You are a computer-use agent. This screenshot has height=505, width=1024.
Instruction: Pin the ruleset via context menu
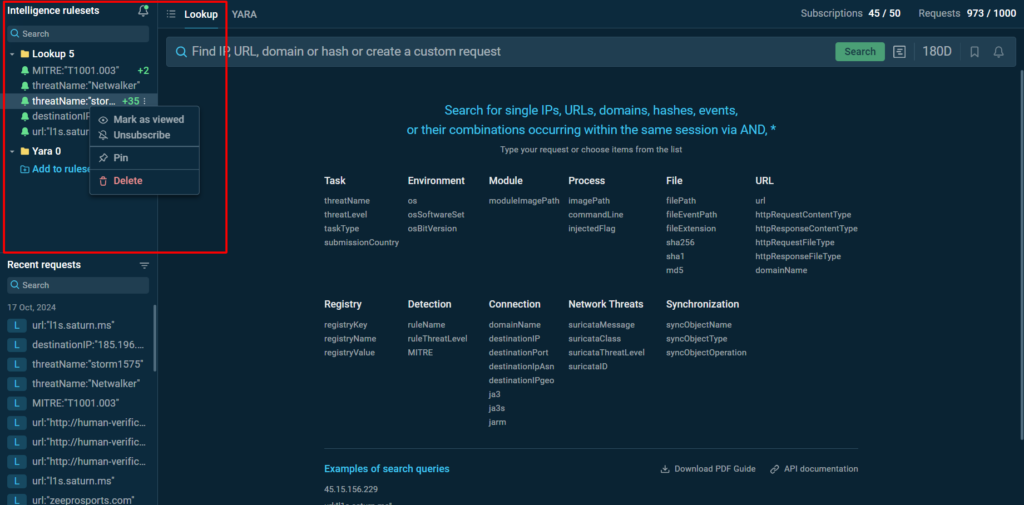120,158
